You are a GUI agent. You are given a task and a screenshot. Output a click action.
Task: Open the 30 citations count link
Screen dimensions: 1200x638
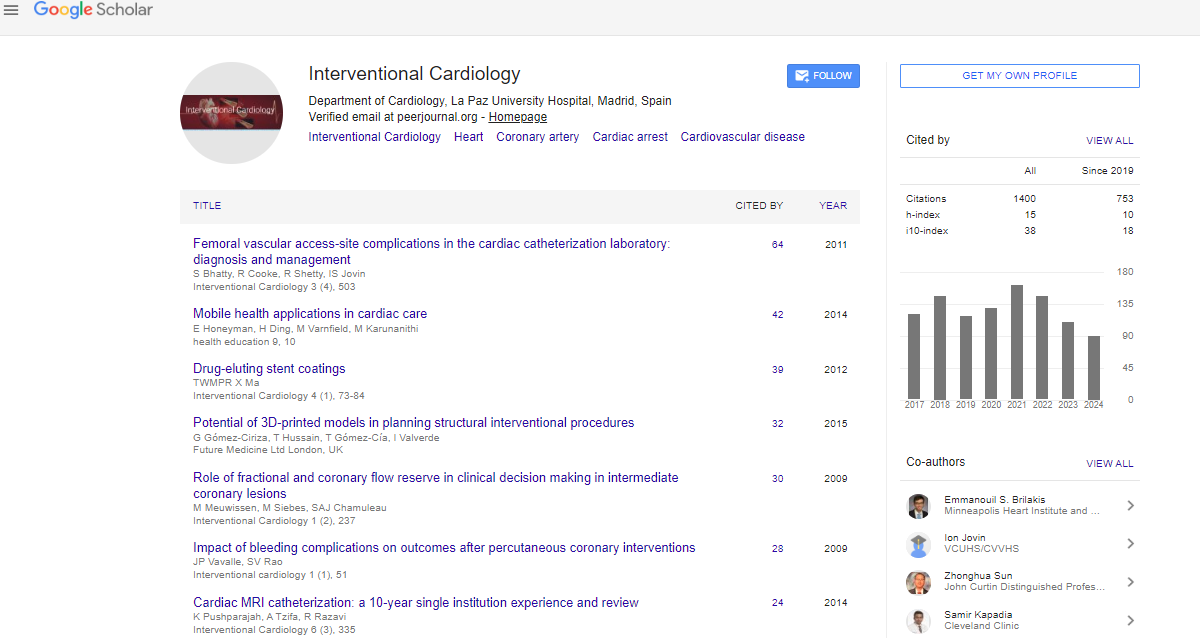(777, 478)
